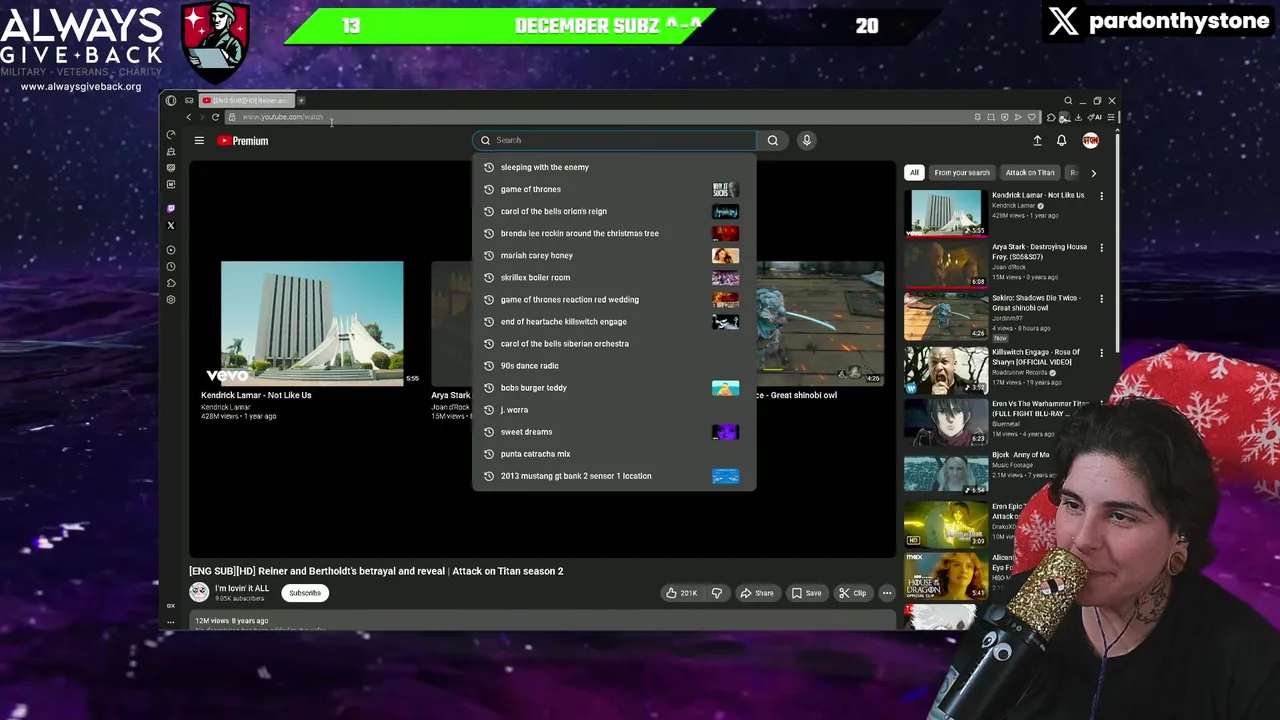
Task: Open the YouTube upload create icon
Action: (x=1037, y=141)
